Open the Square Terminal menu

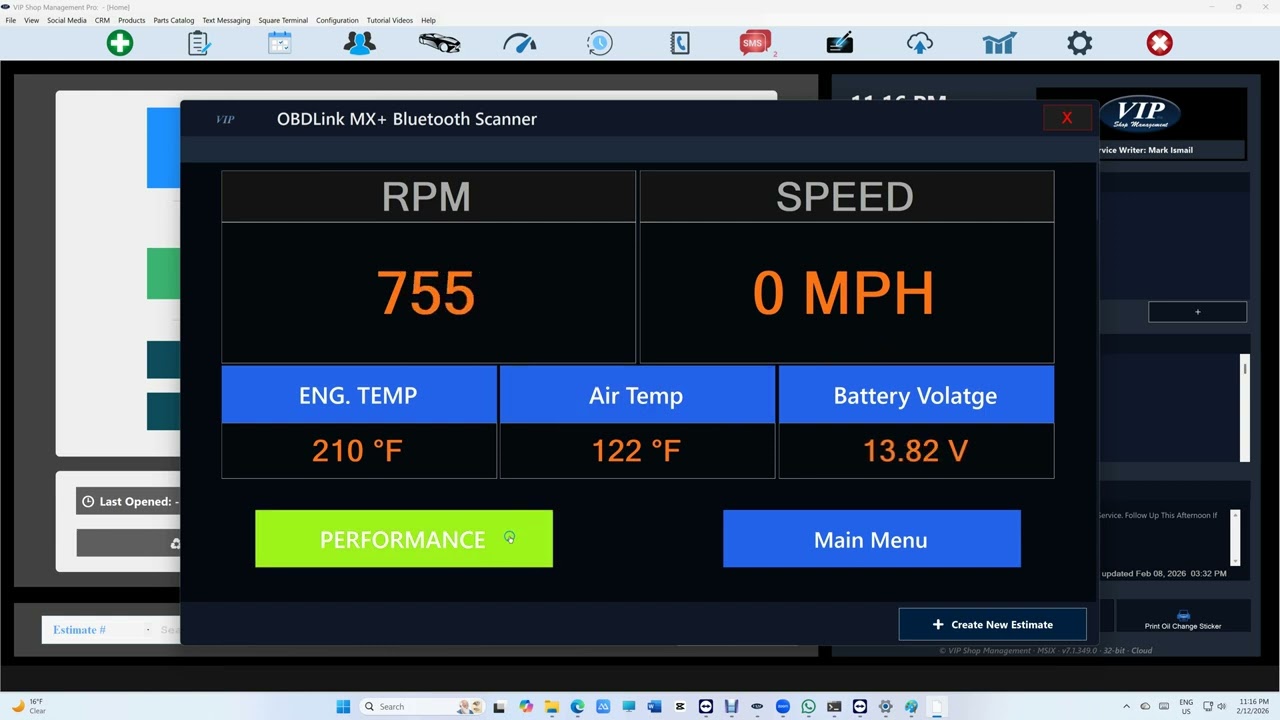tap(283, 20)
